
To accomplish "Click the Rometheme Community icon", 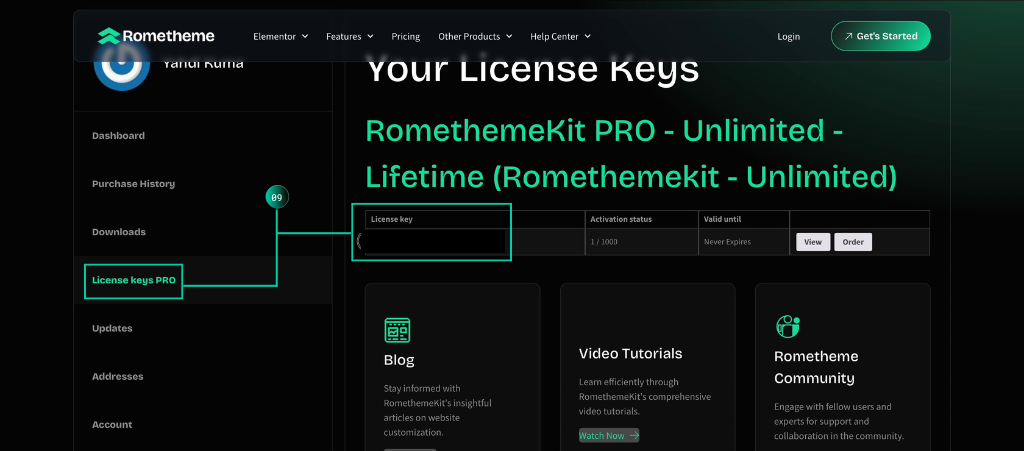I will [x=788, y=326].
